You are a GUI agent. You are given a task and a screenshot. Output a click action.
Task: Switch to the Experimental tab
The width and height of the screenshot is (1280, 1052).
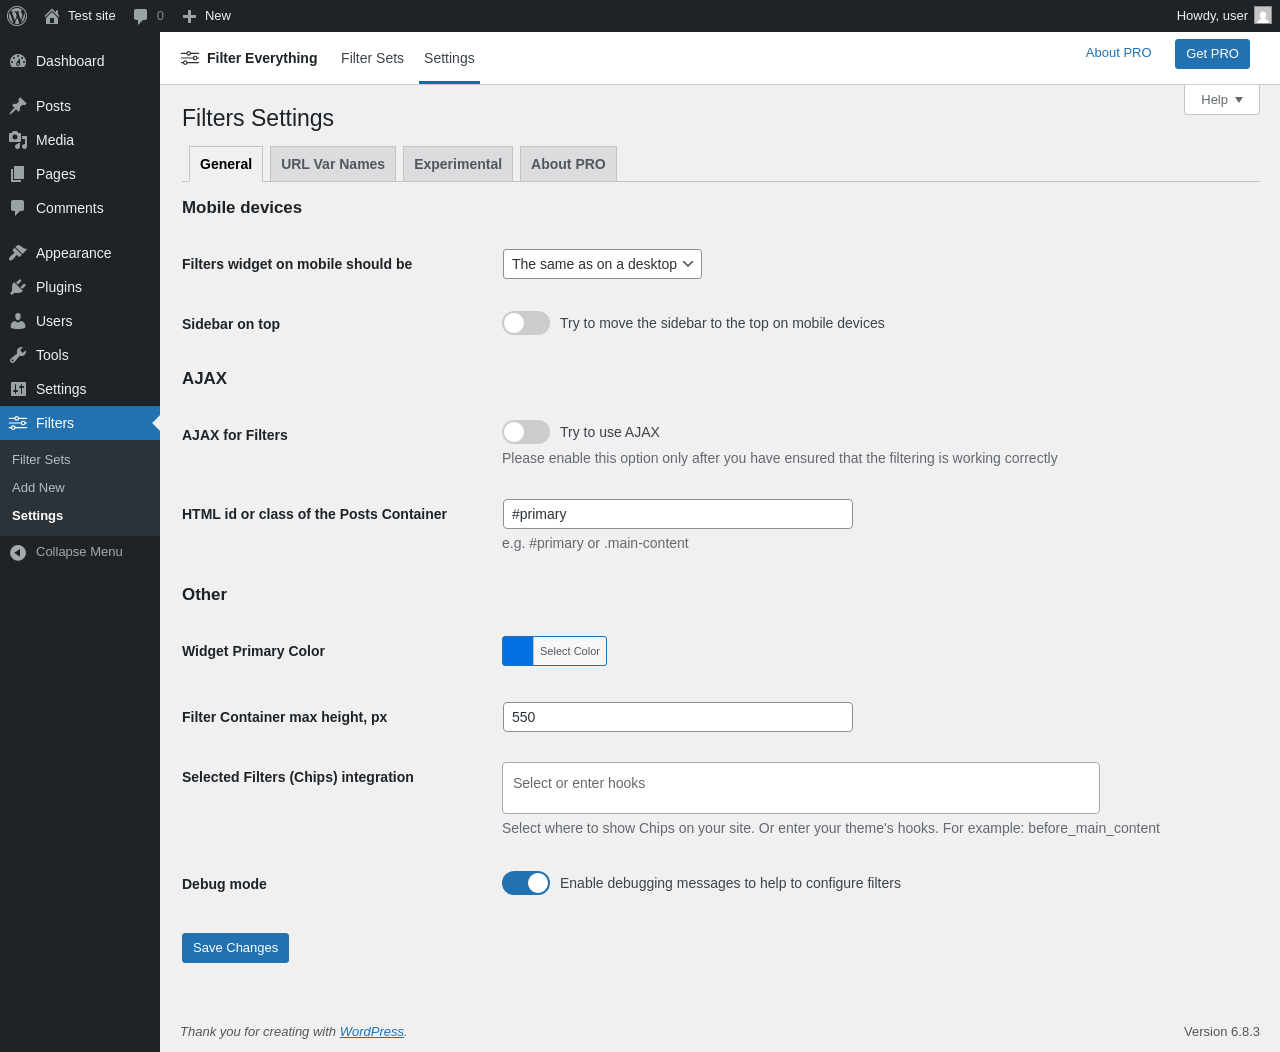[458, 164]
